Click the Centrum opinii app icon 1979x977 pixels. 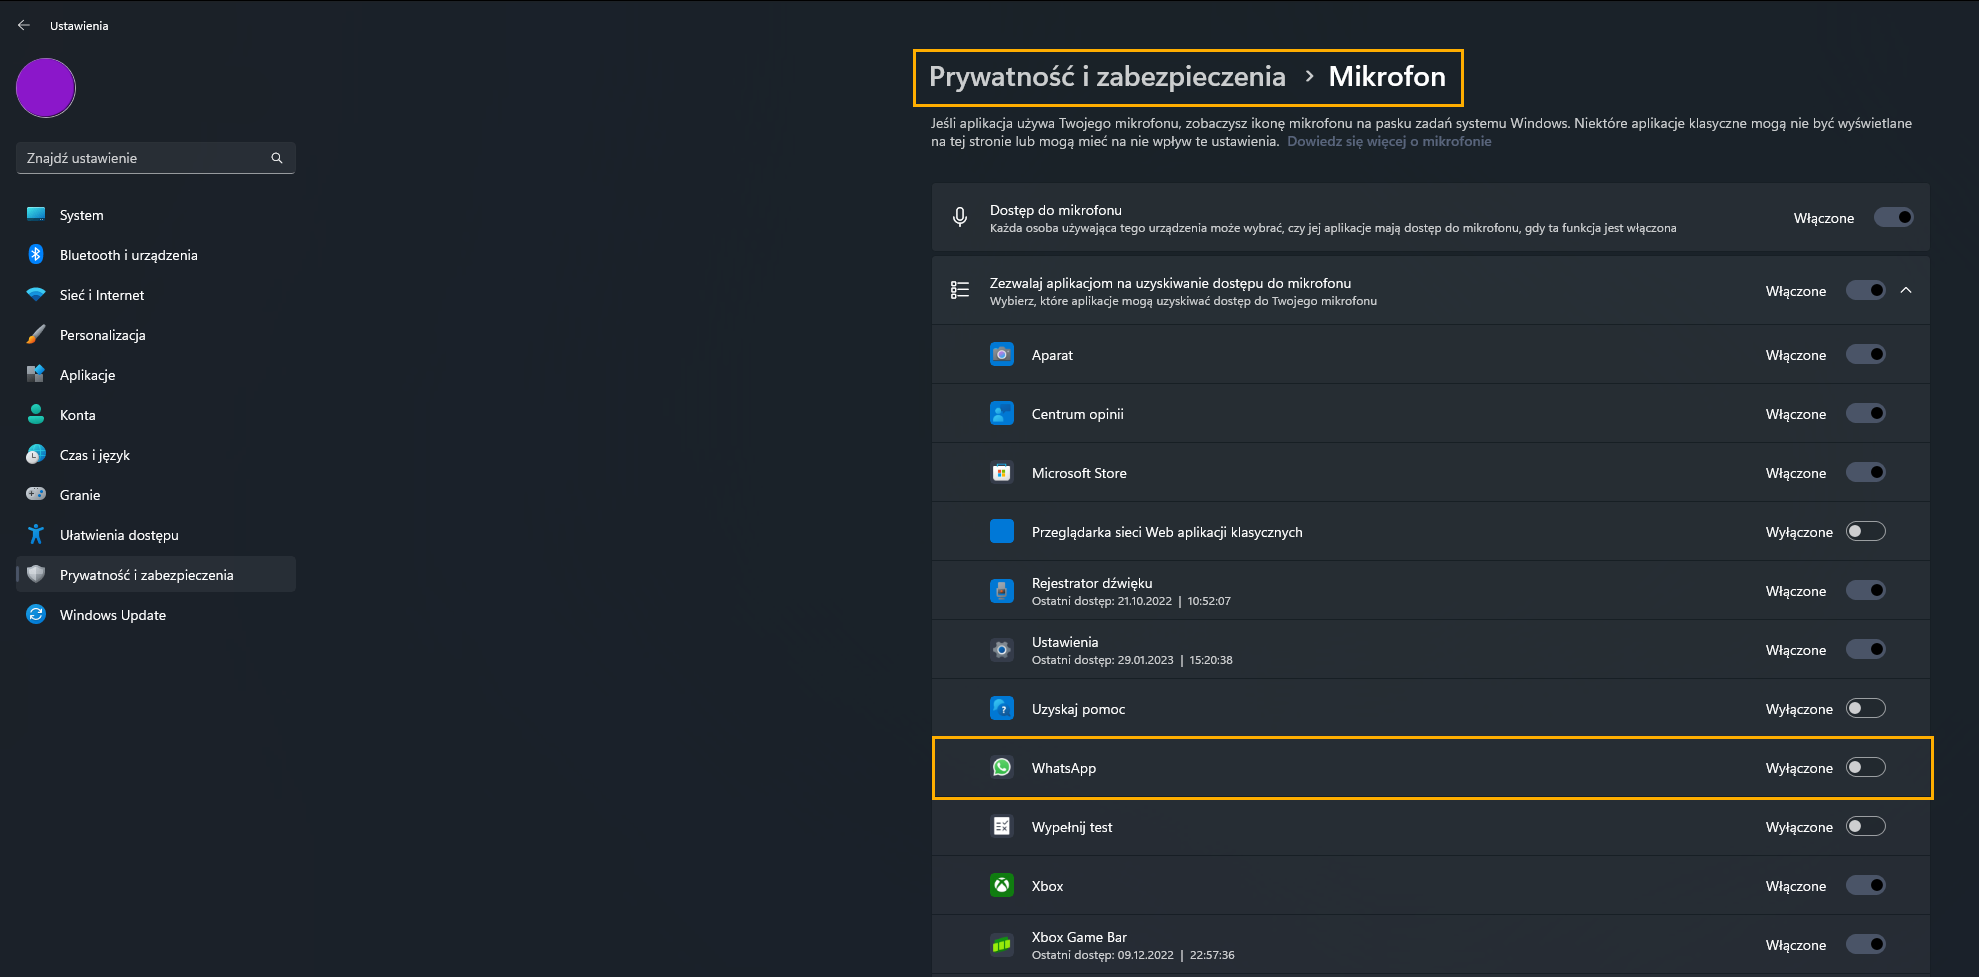point(1002,413)
